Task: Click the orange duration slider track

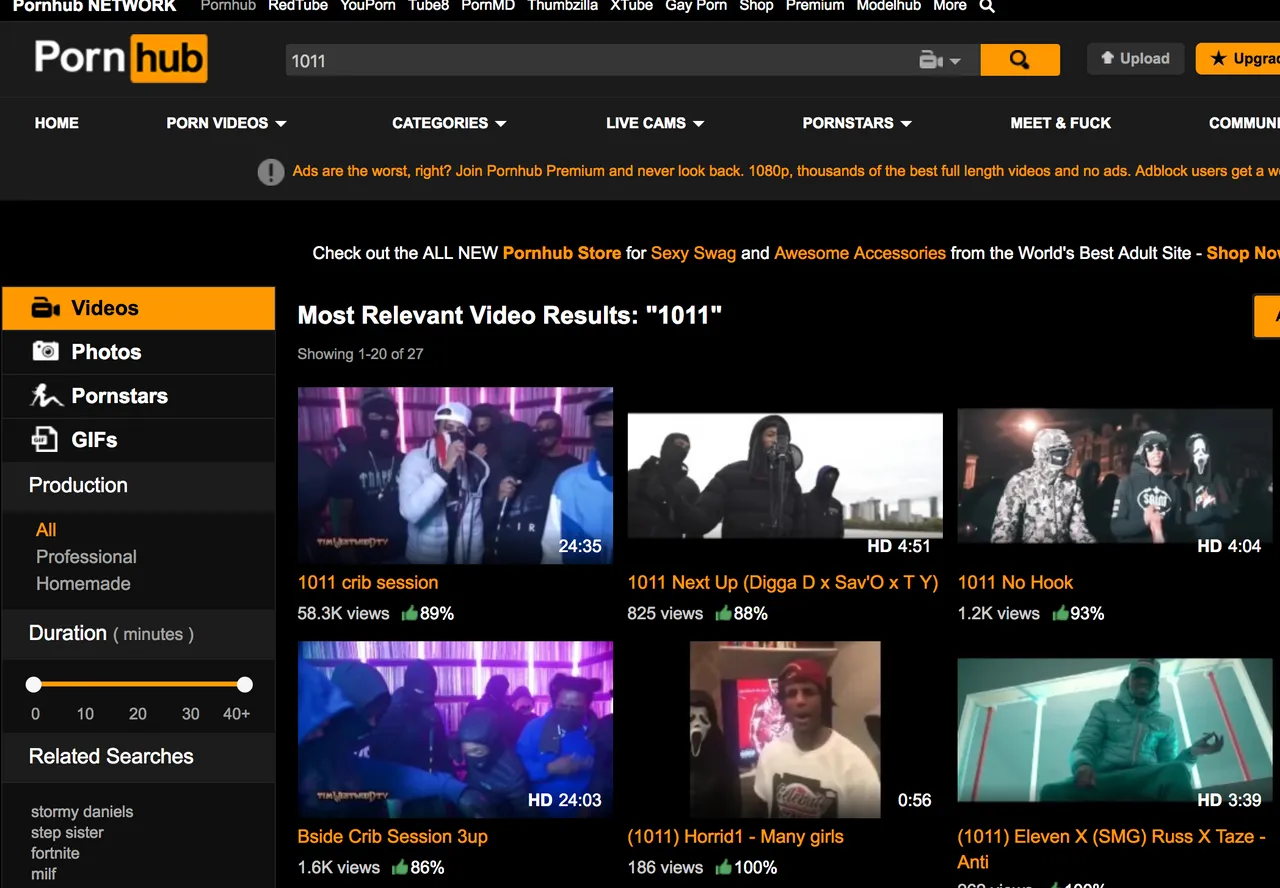Action: point(139,684)
